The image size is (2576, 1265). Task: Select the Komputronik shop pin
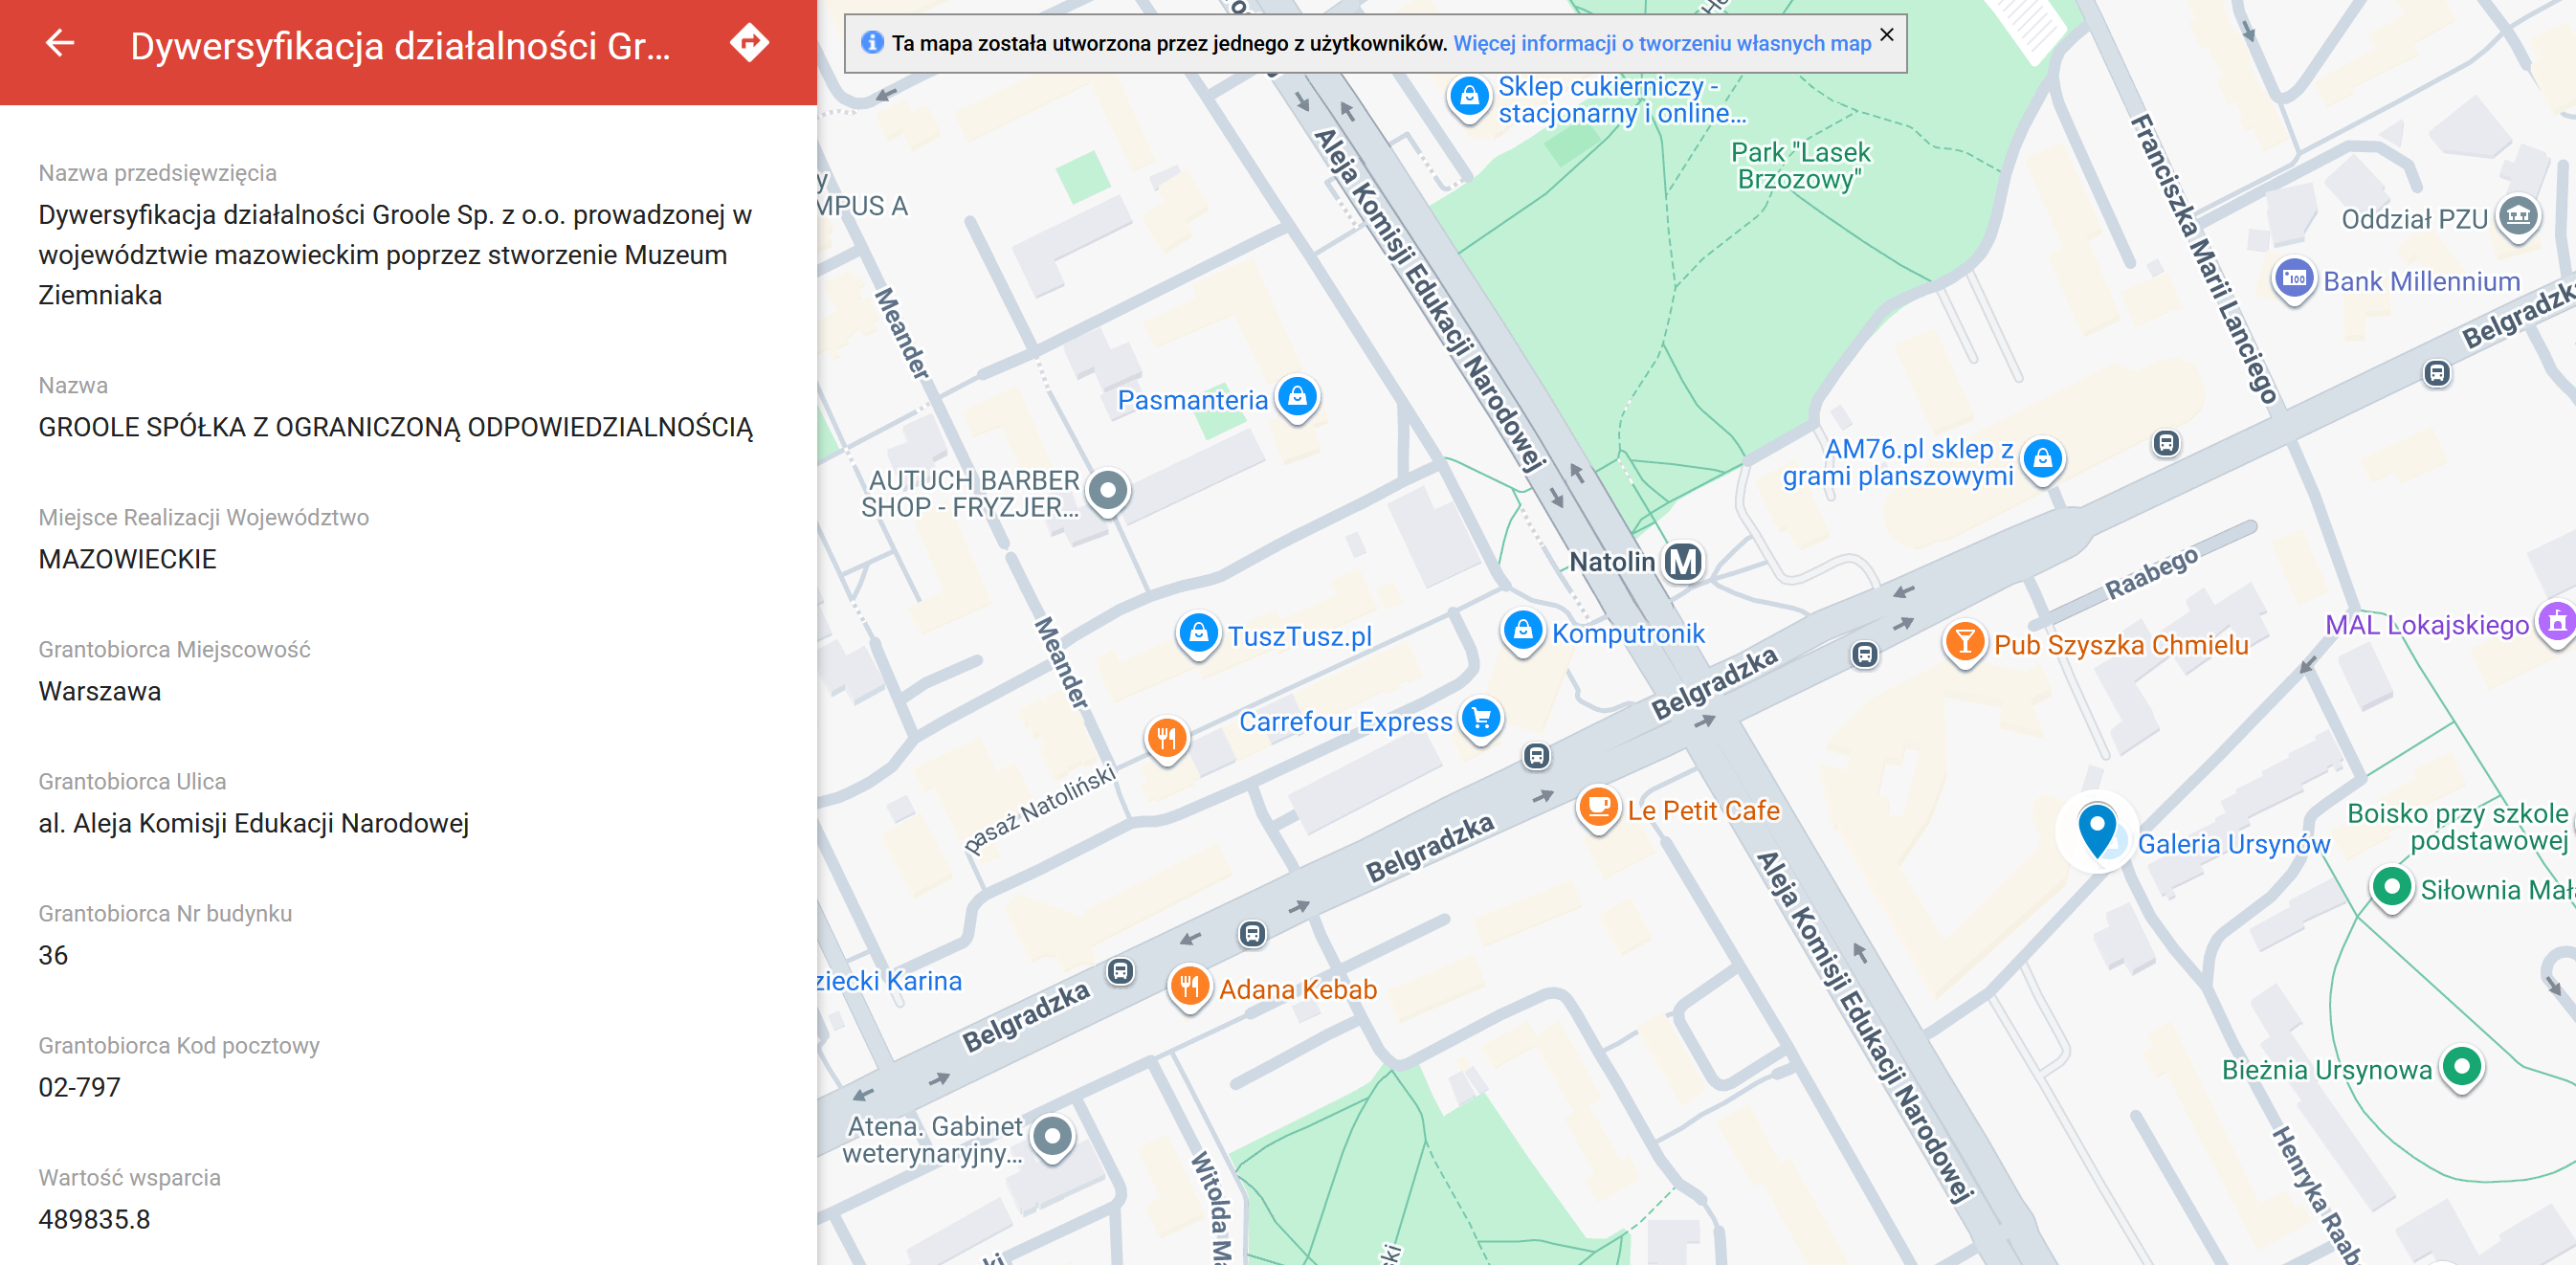pyautogui.click(x=1522, y=630)
